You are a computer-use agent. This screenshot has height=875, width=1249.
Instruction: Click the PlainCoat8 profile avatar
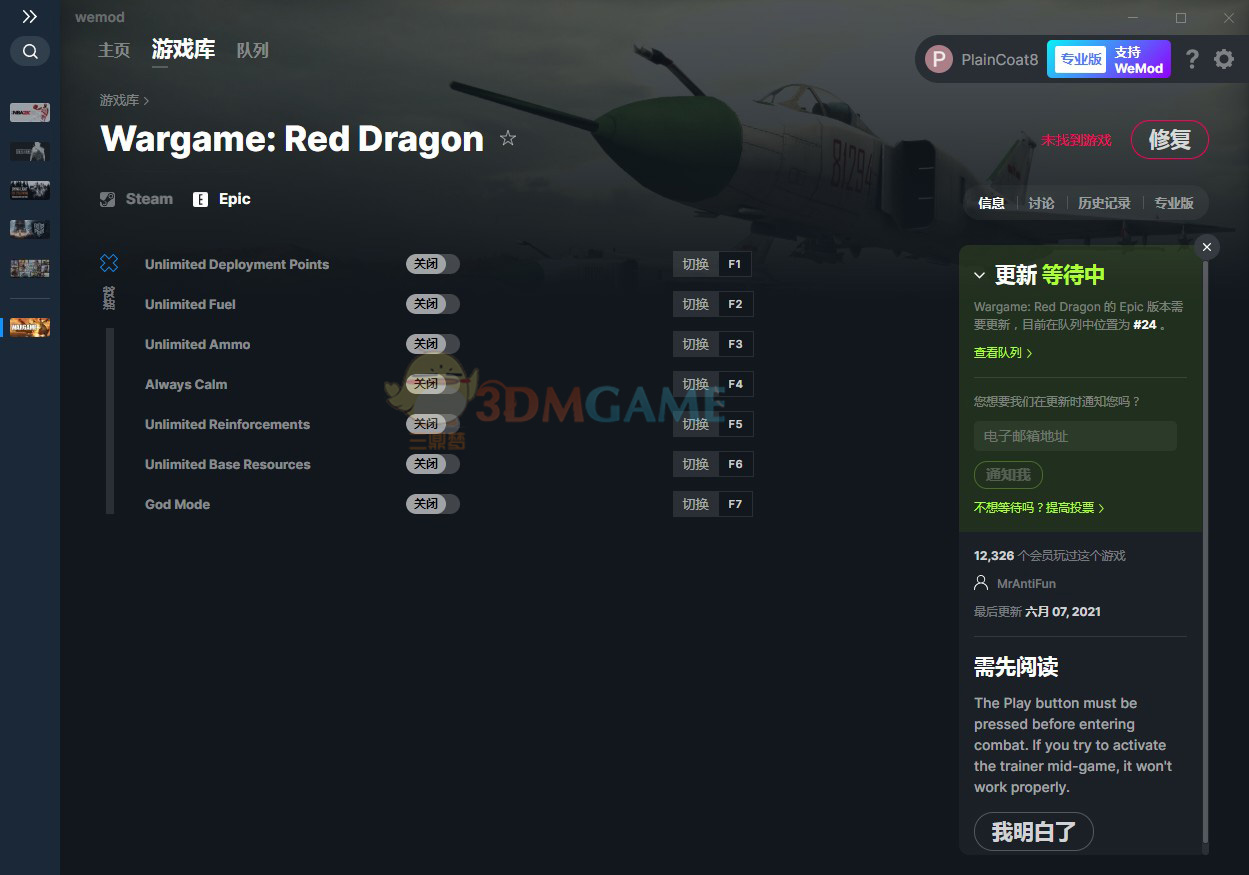pos(938,59)
